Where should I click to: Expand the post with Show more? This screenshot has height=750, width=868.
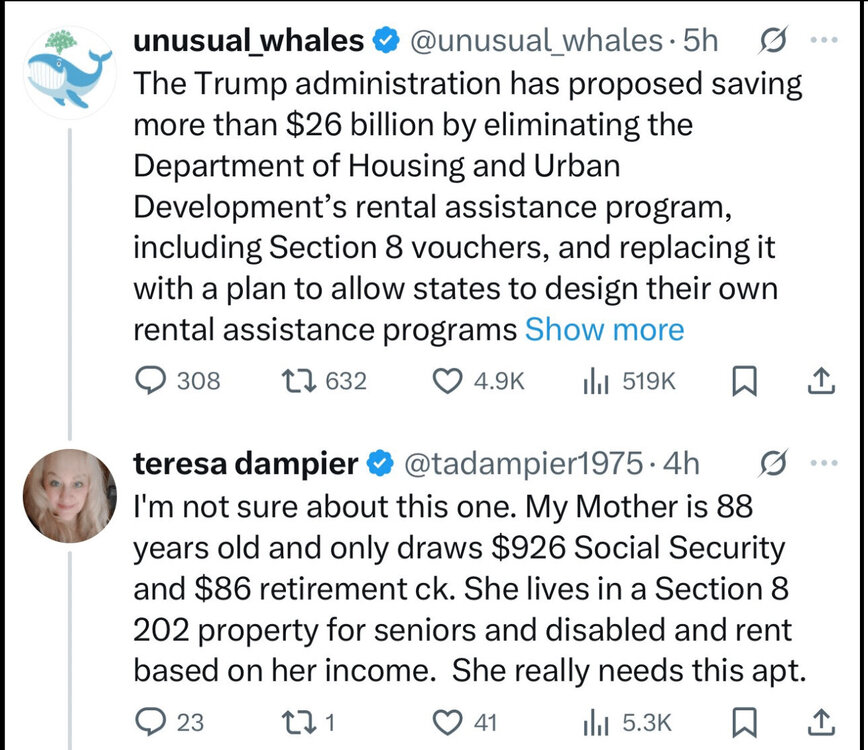click(x=604, y=329)
